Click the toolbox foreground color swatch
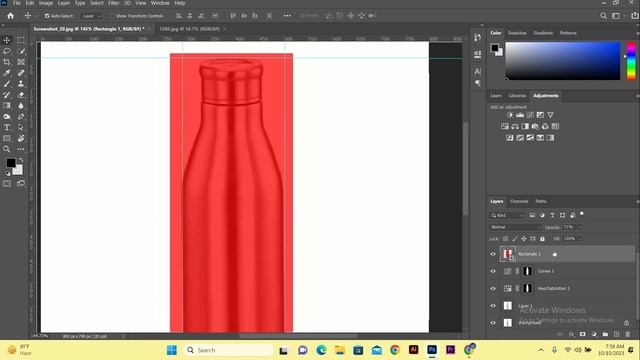Screen dimensions: 640x360 point(11,162)
